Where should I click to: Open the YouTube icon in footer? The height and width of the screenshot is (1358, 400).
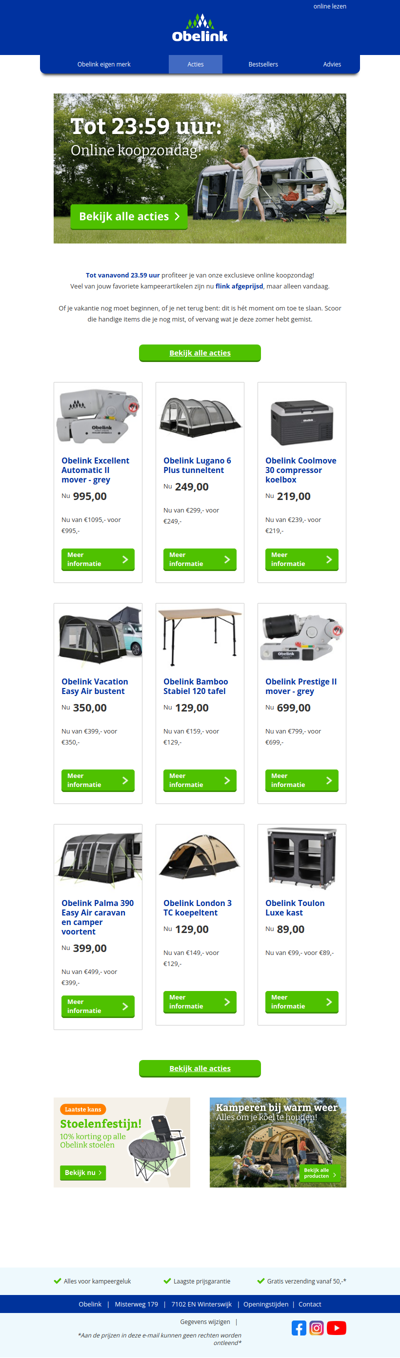point(337,1328)
